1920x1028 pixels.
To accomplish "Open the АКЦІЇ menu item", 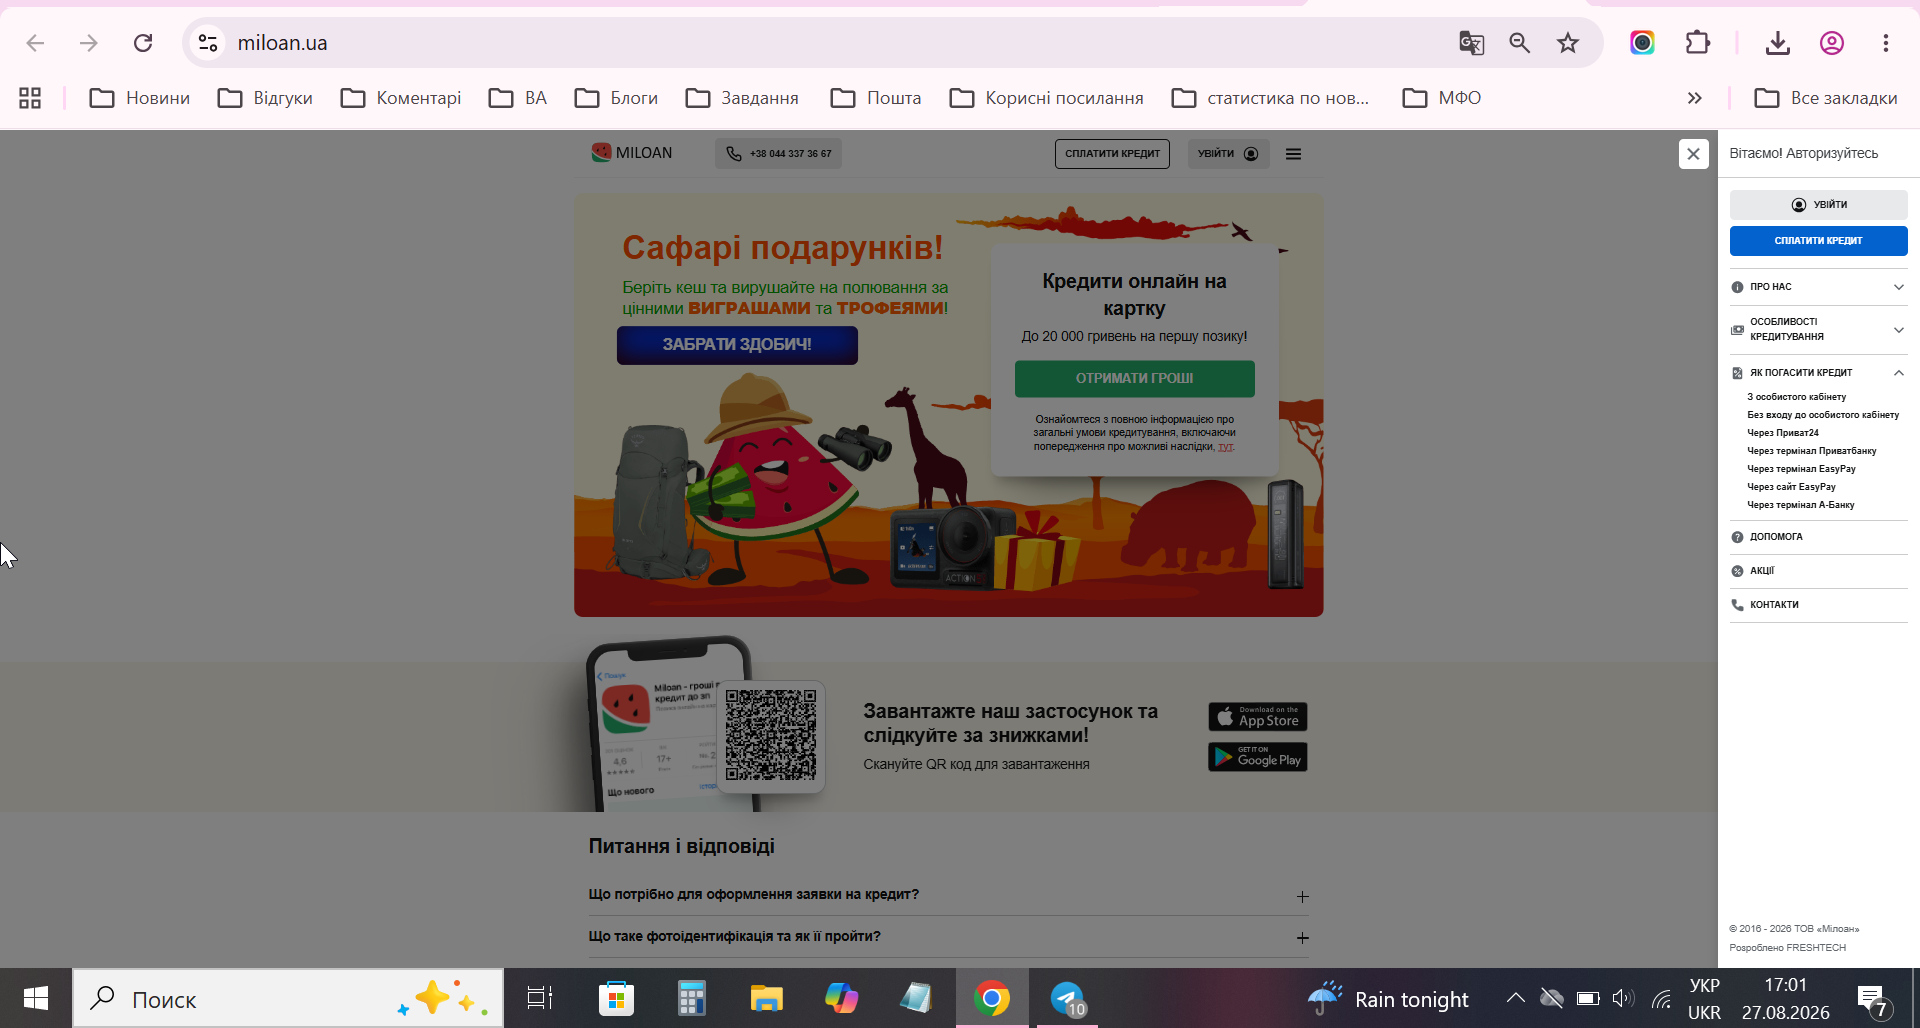I will click(x=1818, y=571).
